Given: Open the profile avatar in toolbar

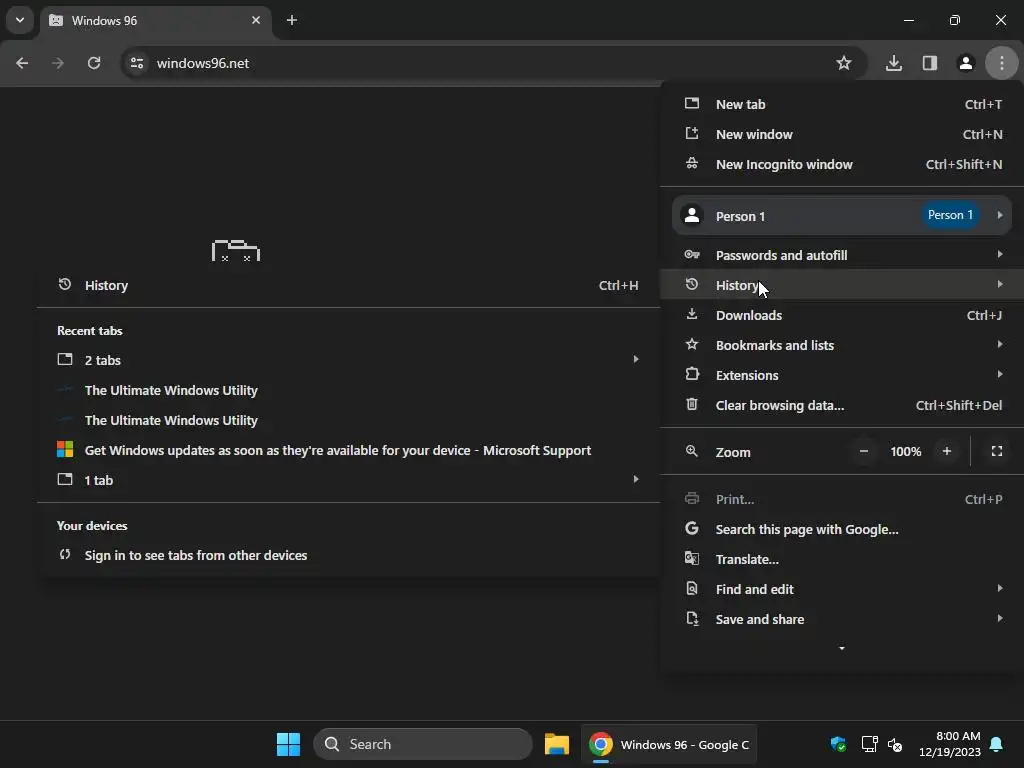Looking at the screenshot, I should [965, 63].
